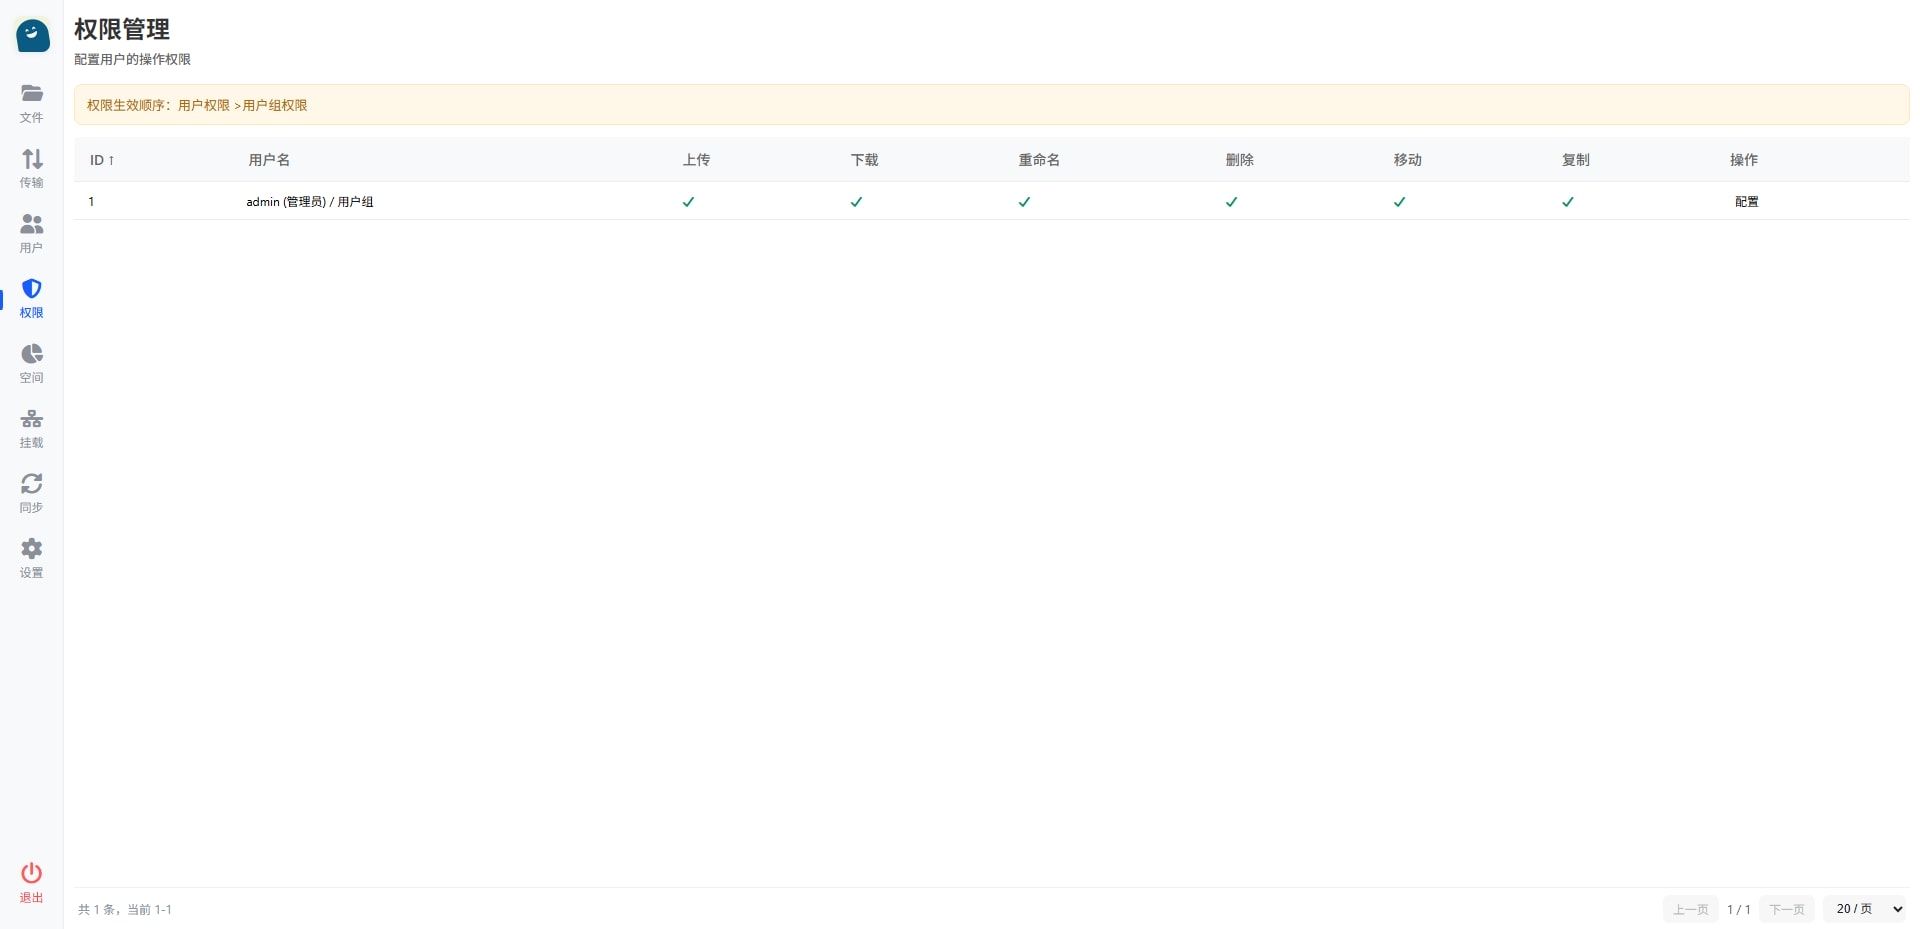The width and height of the screenshot is (1920, 929).
Task: Expand the 20 / 页 page size dropdown
Action: tap(1867, 909)
